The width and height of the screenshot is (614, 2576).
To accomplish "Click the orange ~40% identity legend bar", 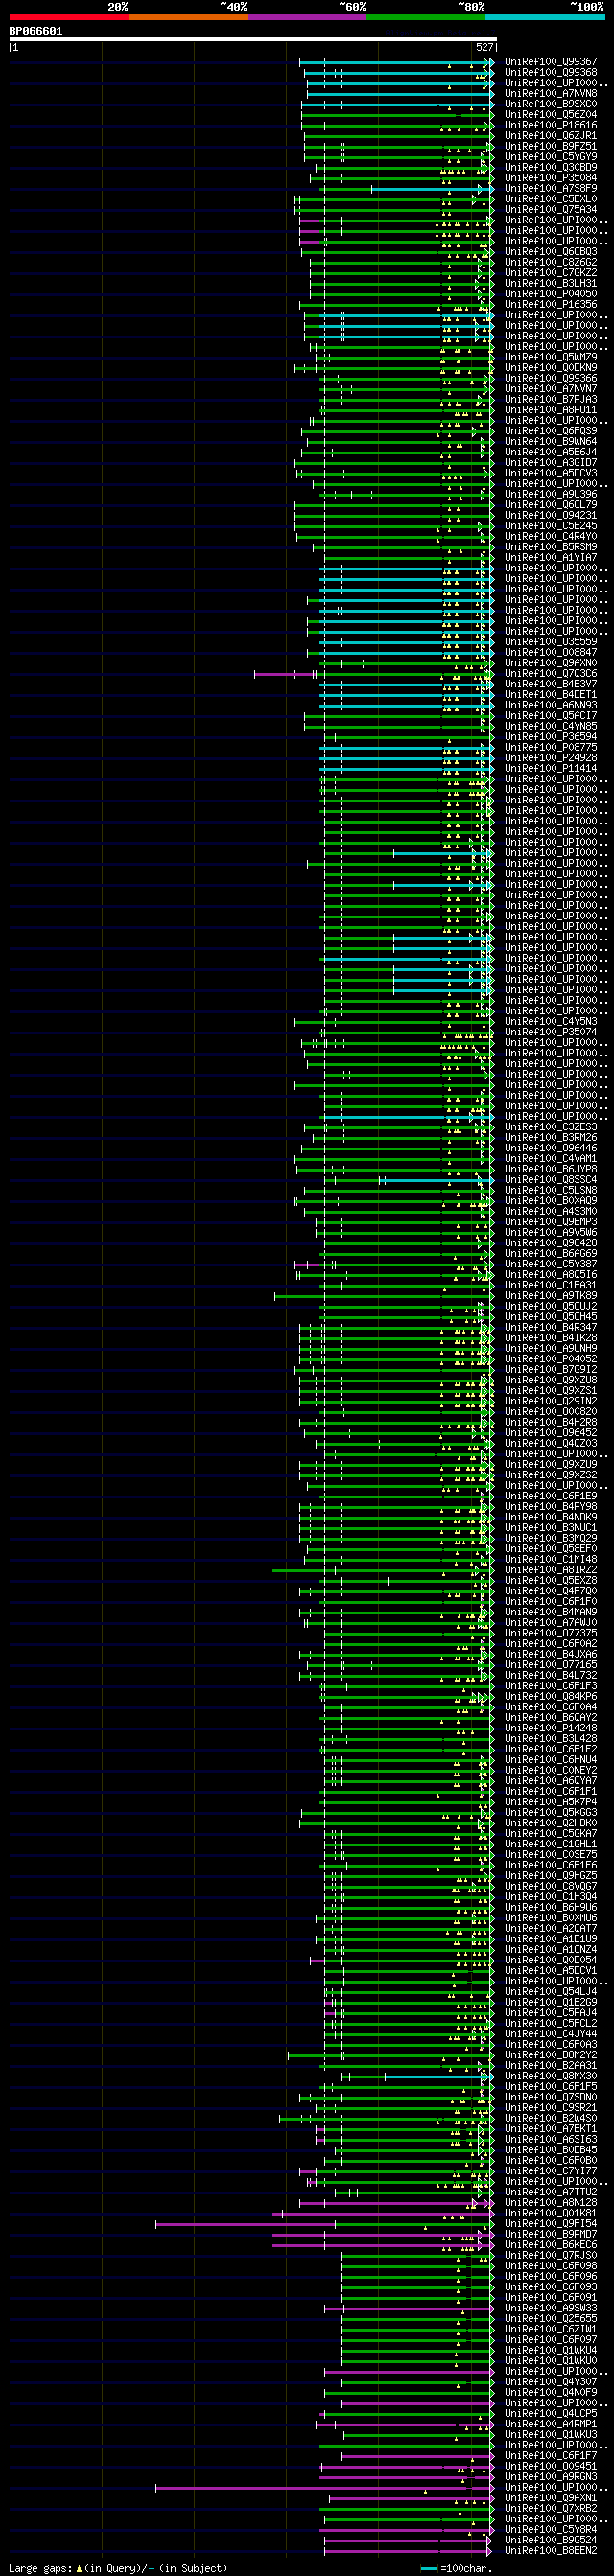I will [188, 17].
